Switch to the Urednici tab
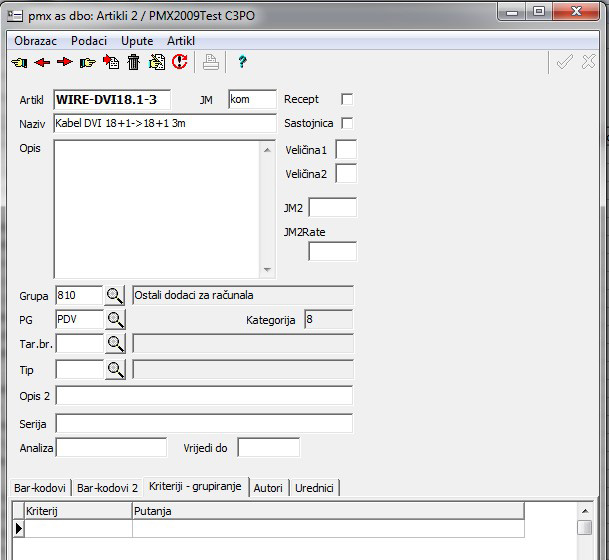 pos(314,488)
